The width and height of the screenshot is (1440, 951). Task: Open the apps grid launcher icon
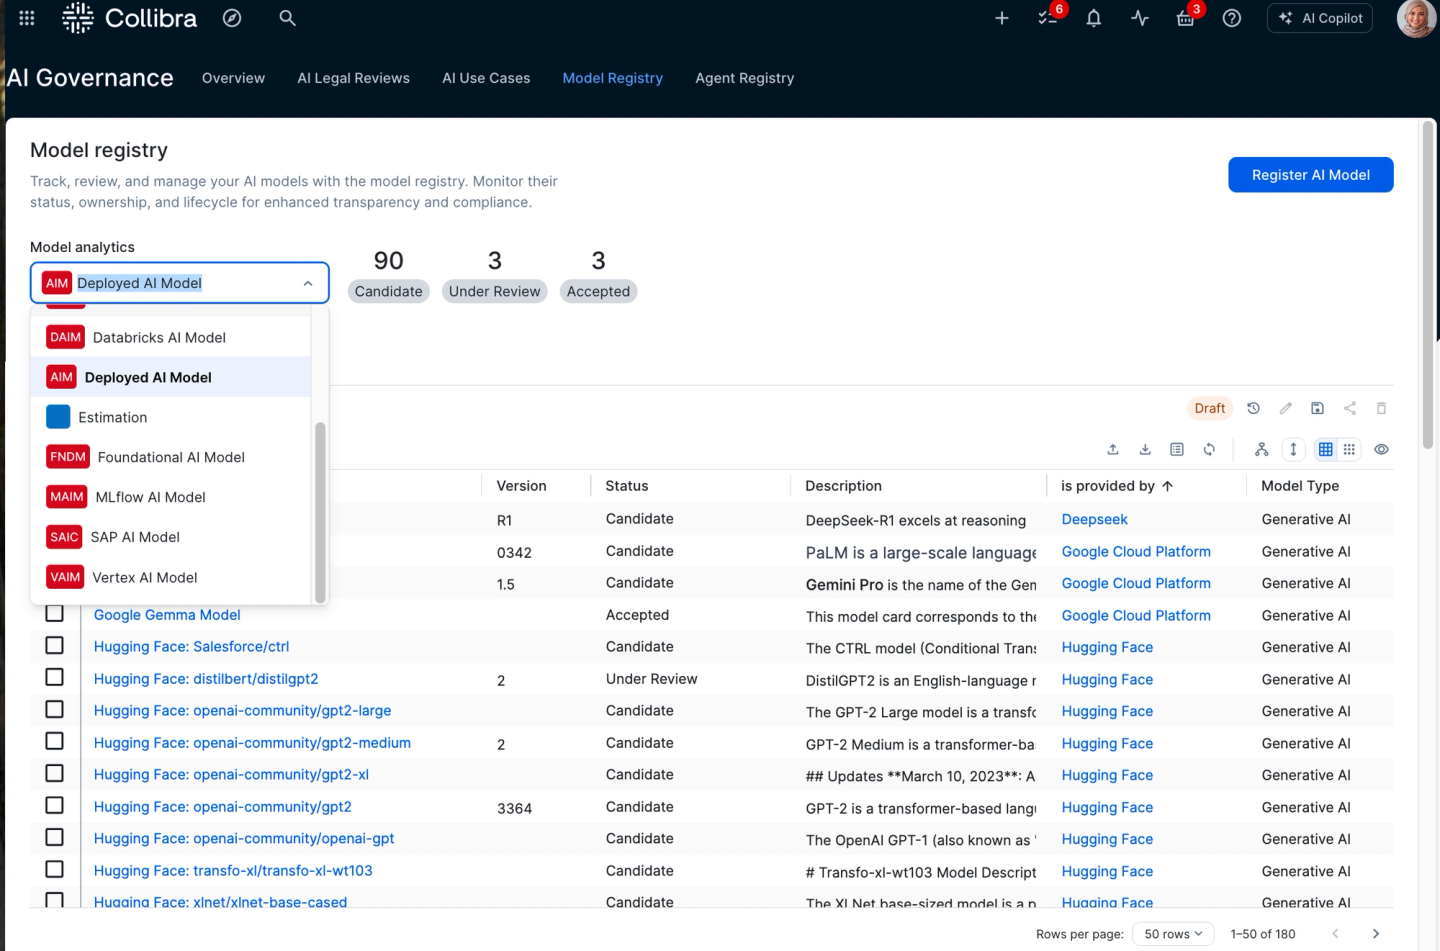[x=27, y=18]
